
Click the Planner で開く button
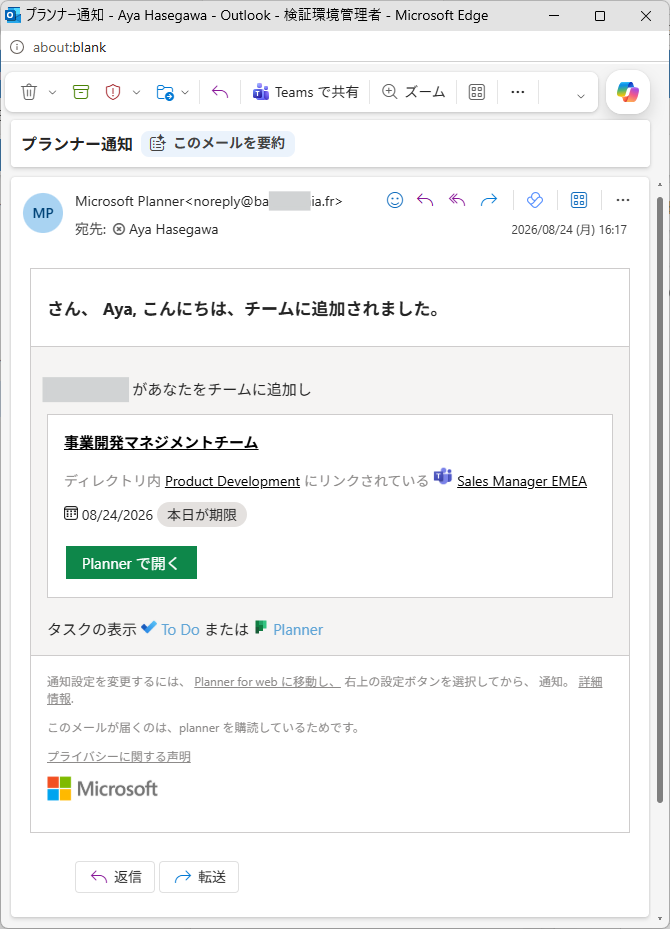(x=131, y=562)
